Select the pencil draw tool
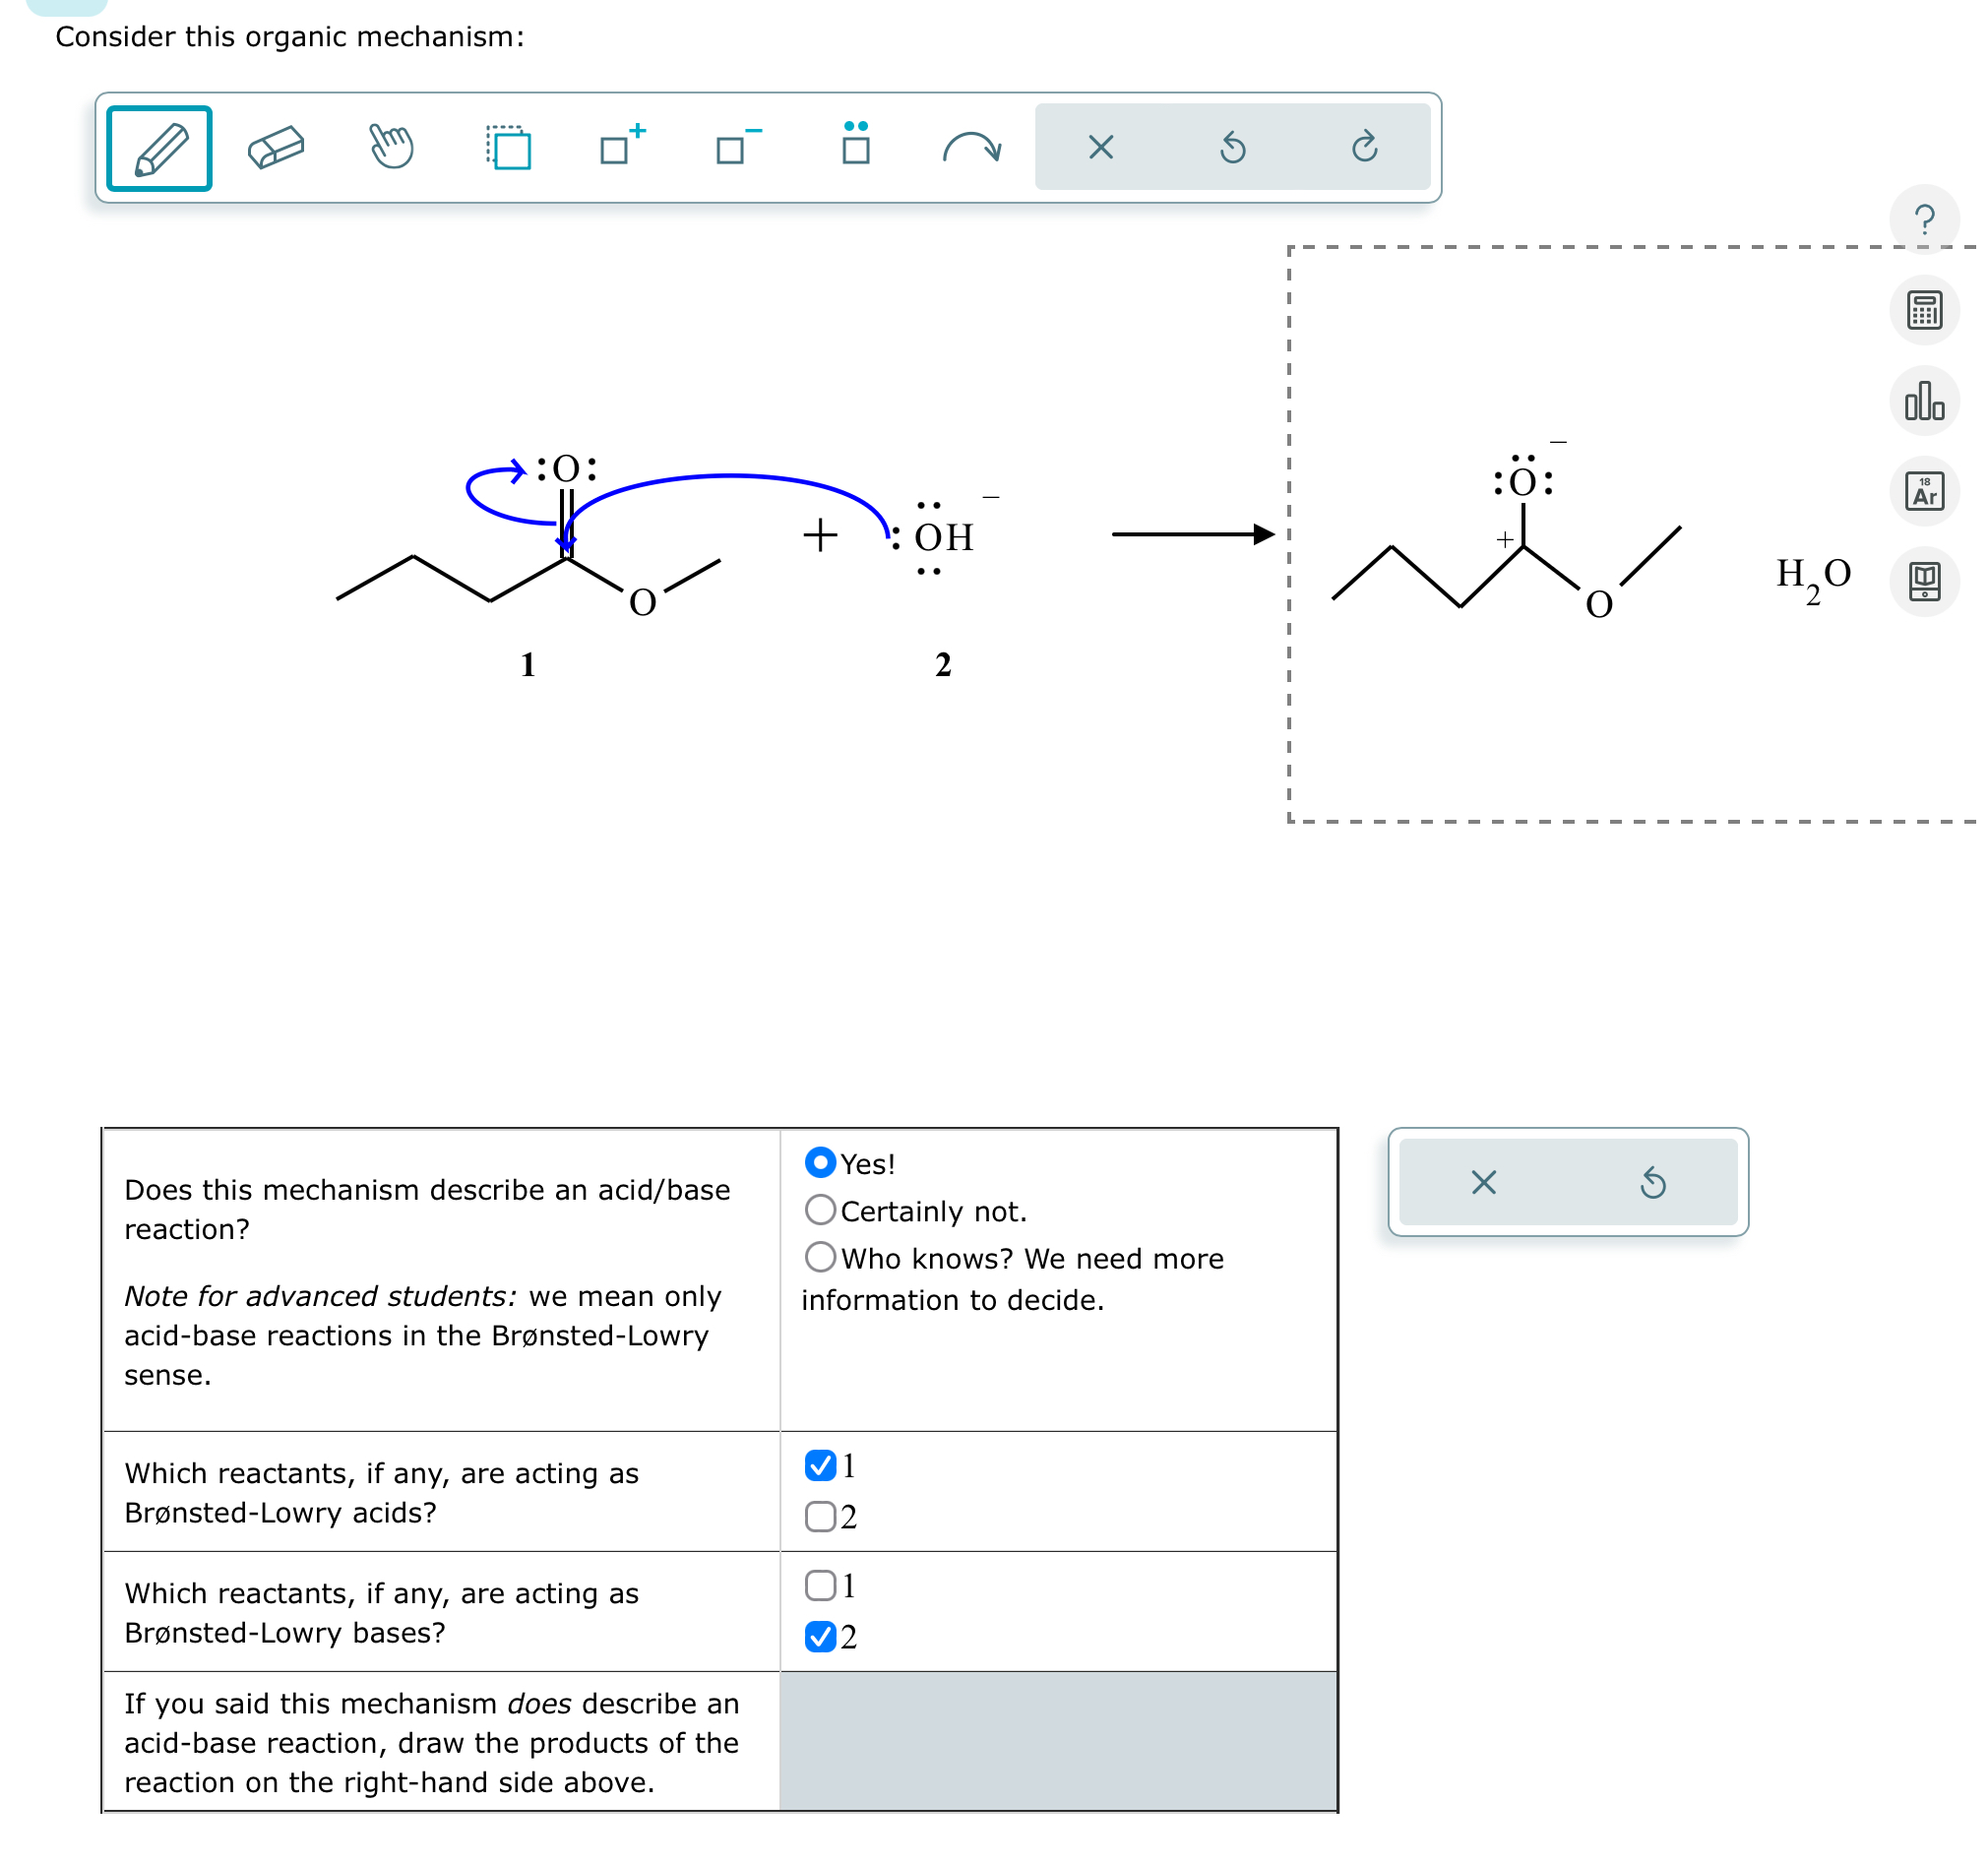This screenshot has width=1988, height=1864. point(159,148)
